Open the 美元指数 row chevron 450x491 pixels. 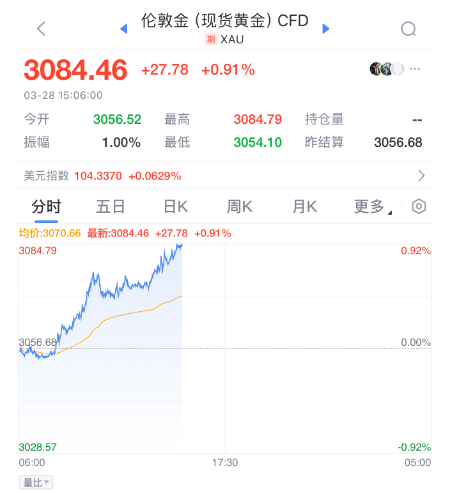click(421, 175)
